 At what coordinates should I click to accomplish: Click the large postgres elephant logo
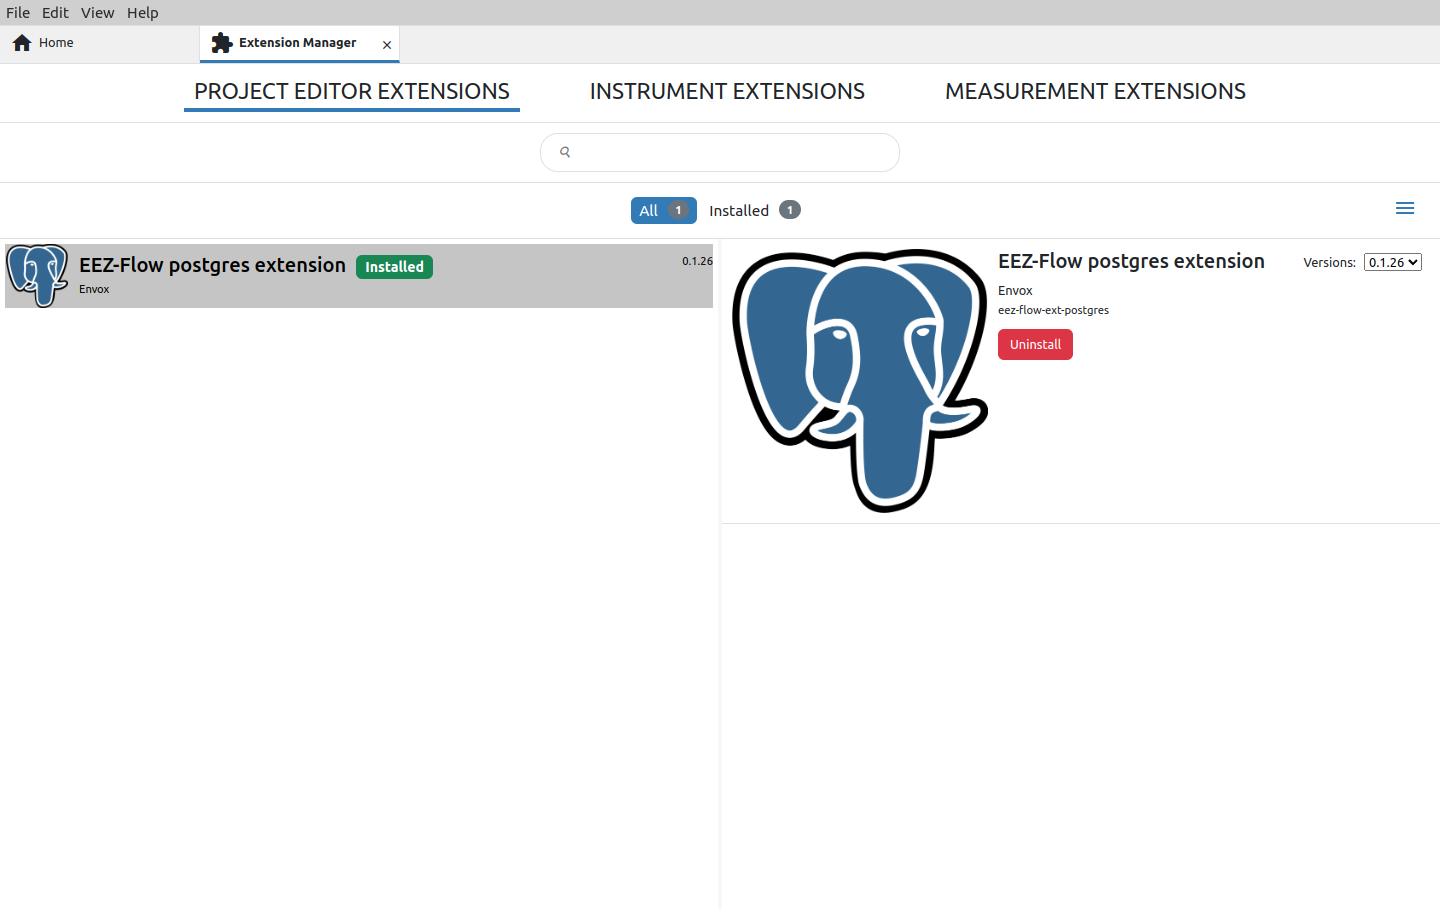click(x=860, y=380)
